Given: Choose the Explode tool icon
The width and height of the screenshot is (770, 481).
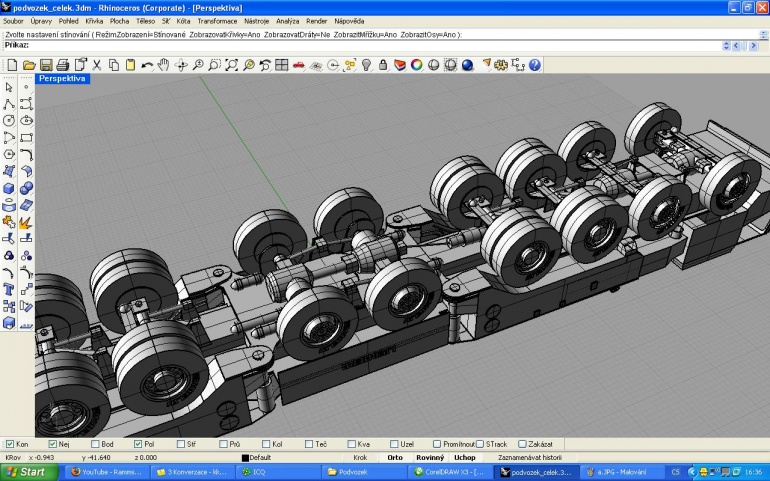Looking at the screenshot, I should point(27,223).
